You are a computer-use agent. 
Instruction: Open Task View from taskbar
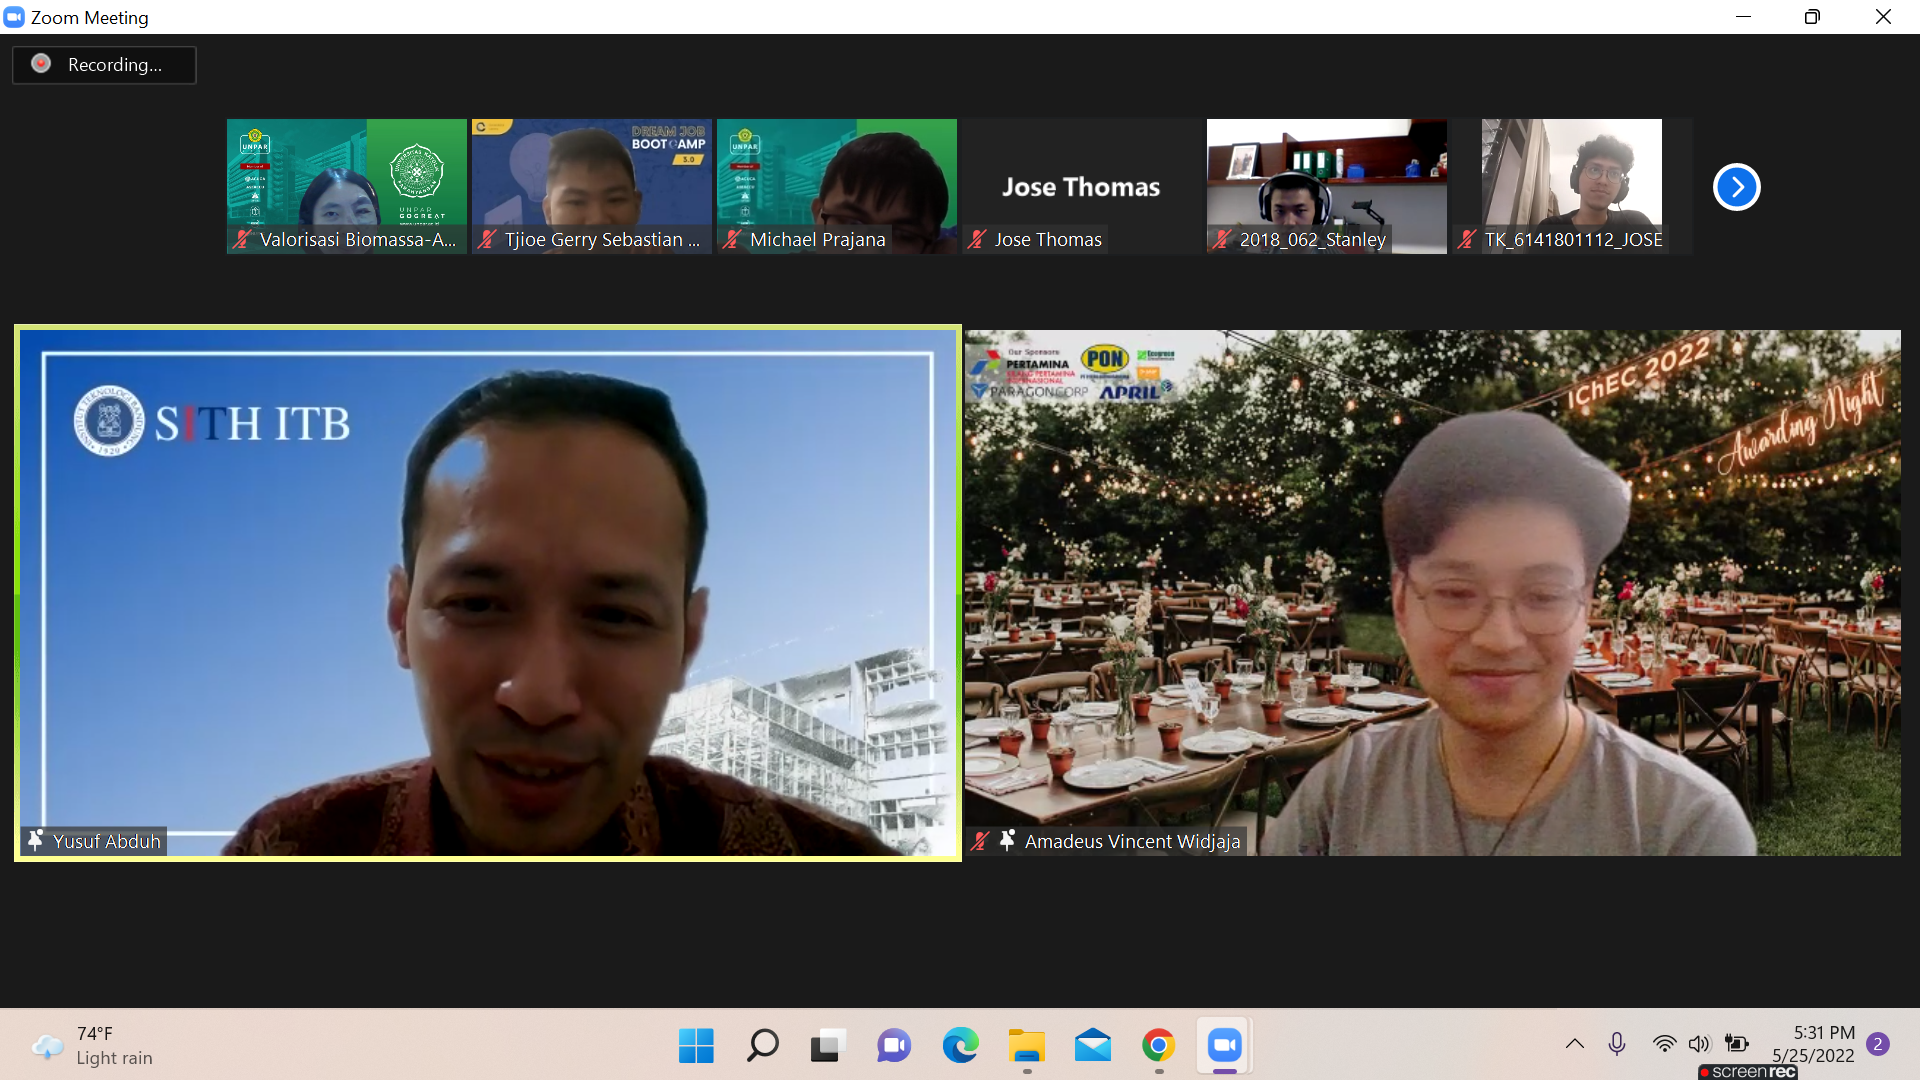[x=828, y=1046]
